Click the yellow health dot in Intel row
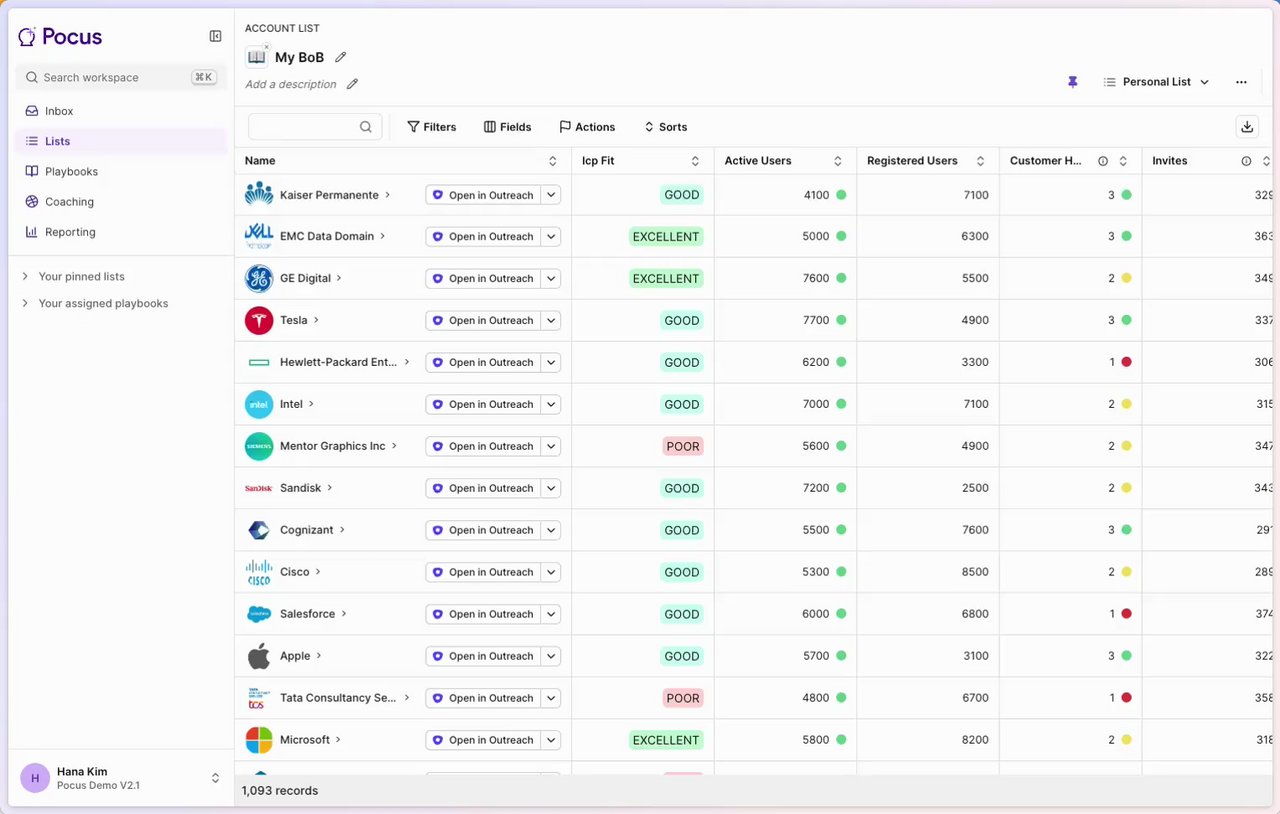1280x814 pixels. (x=1127, y=404)
